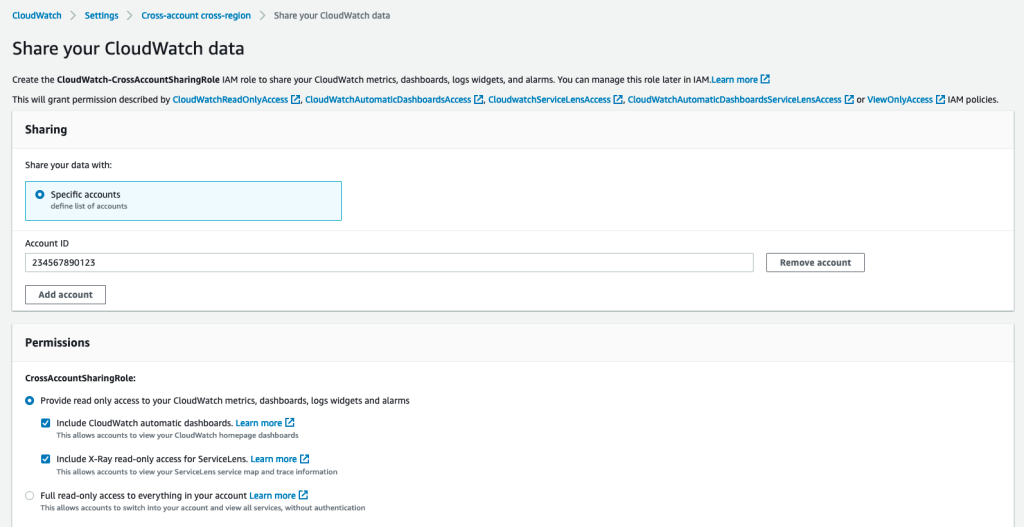The height and width of the screenshot is (527, 1024).
Task: Open Learn more for full read-only access
Action: coord(272,496)
